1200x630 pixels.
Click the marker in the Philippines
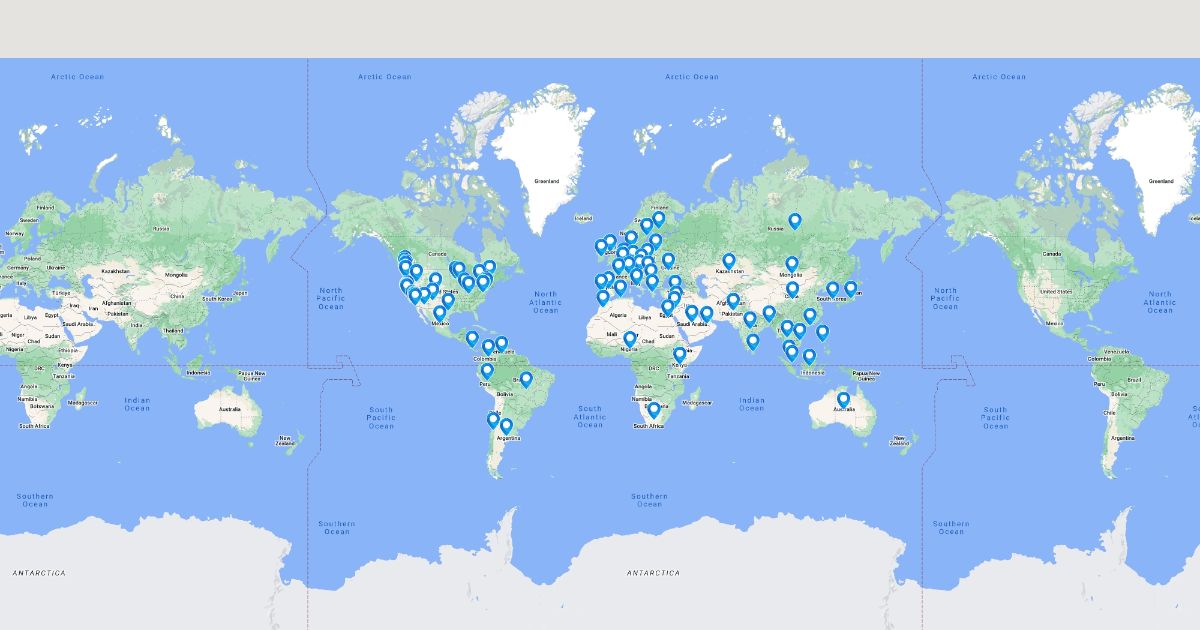[x=822, y=332]
